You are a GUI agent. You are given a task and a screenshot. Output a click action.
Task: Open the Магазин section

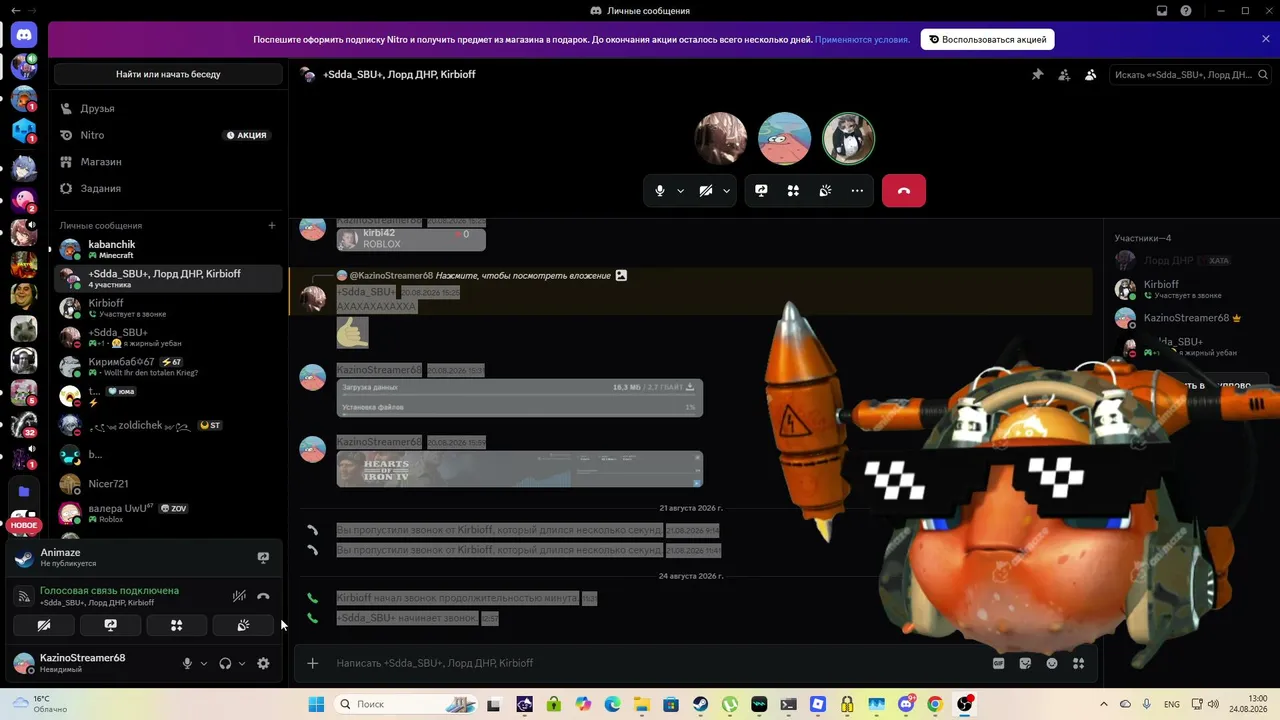coord(168,162)
